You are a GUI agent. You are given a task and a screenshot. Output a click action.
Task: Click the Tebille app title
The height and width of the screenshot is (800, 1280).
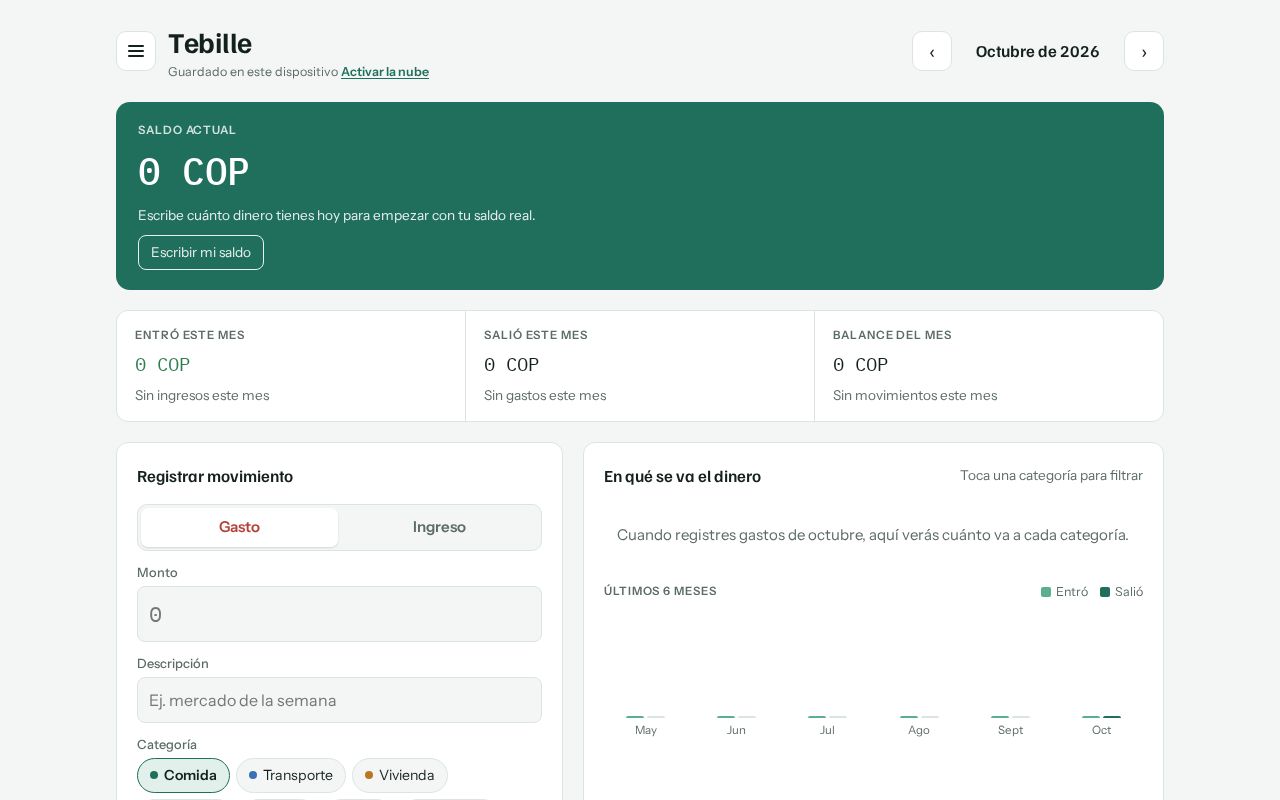pos(210,44)
